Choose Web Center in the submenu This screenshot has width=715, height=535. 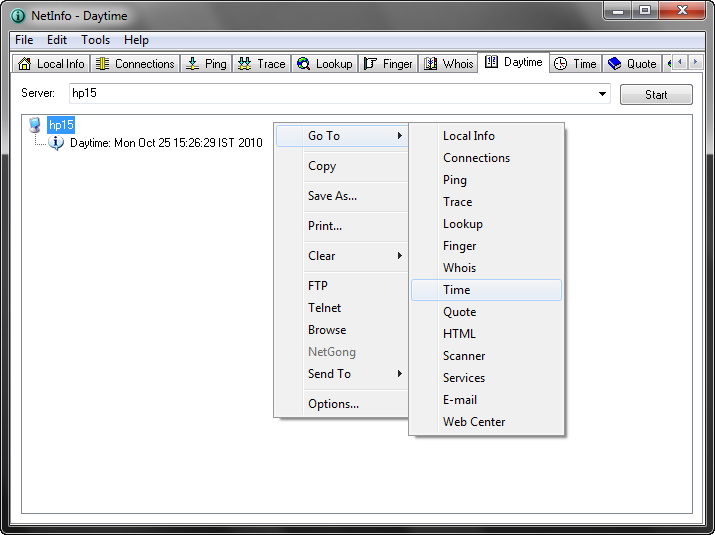click(474, 422)
